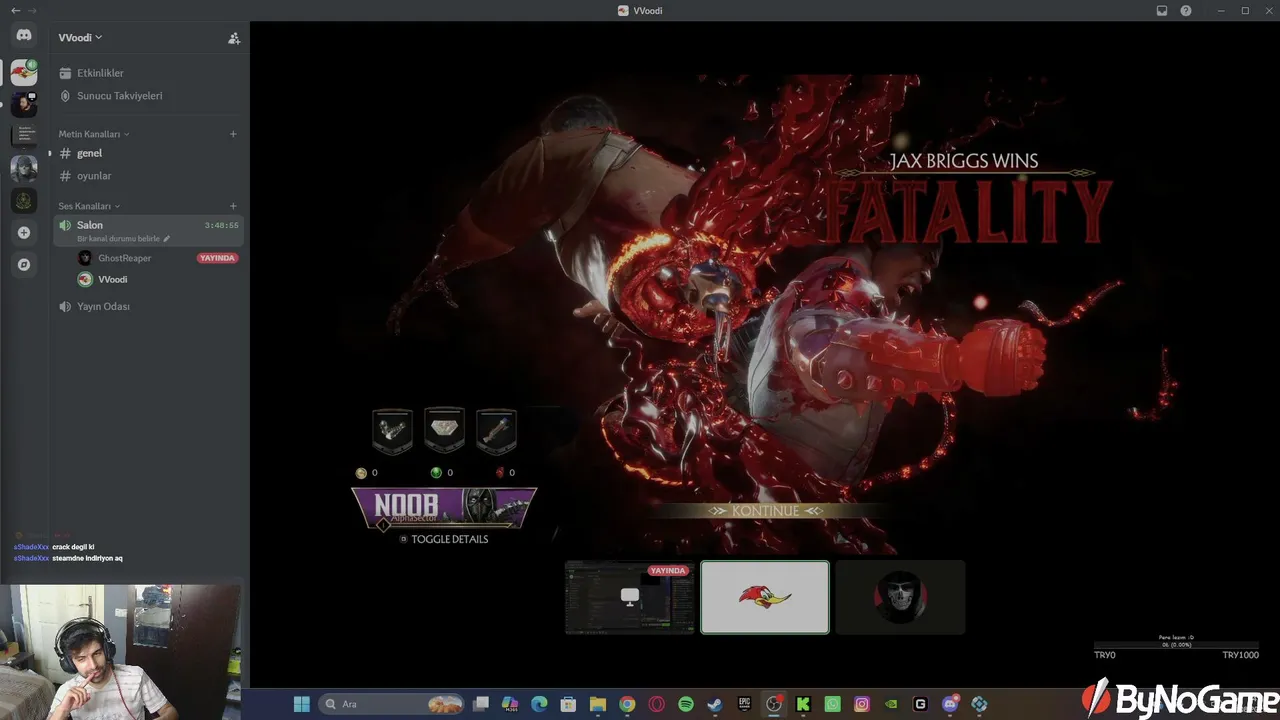Switch to OBS Studio on the taskbar
This screenshot has width=1280, height=720.
(774, 704)
